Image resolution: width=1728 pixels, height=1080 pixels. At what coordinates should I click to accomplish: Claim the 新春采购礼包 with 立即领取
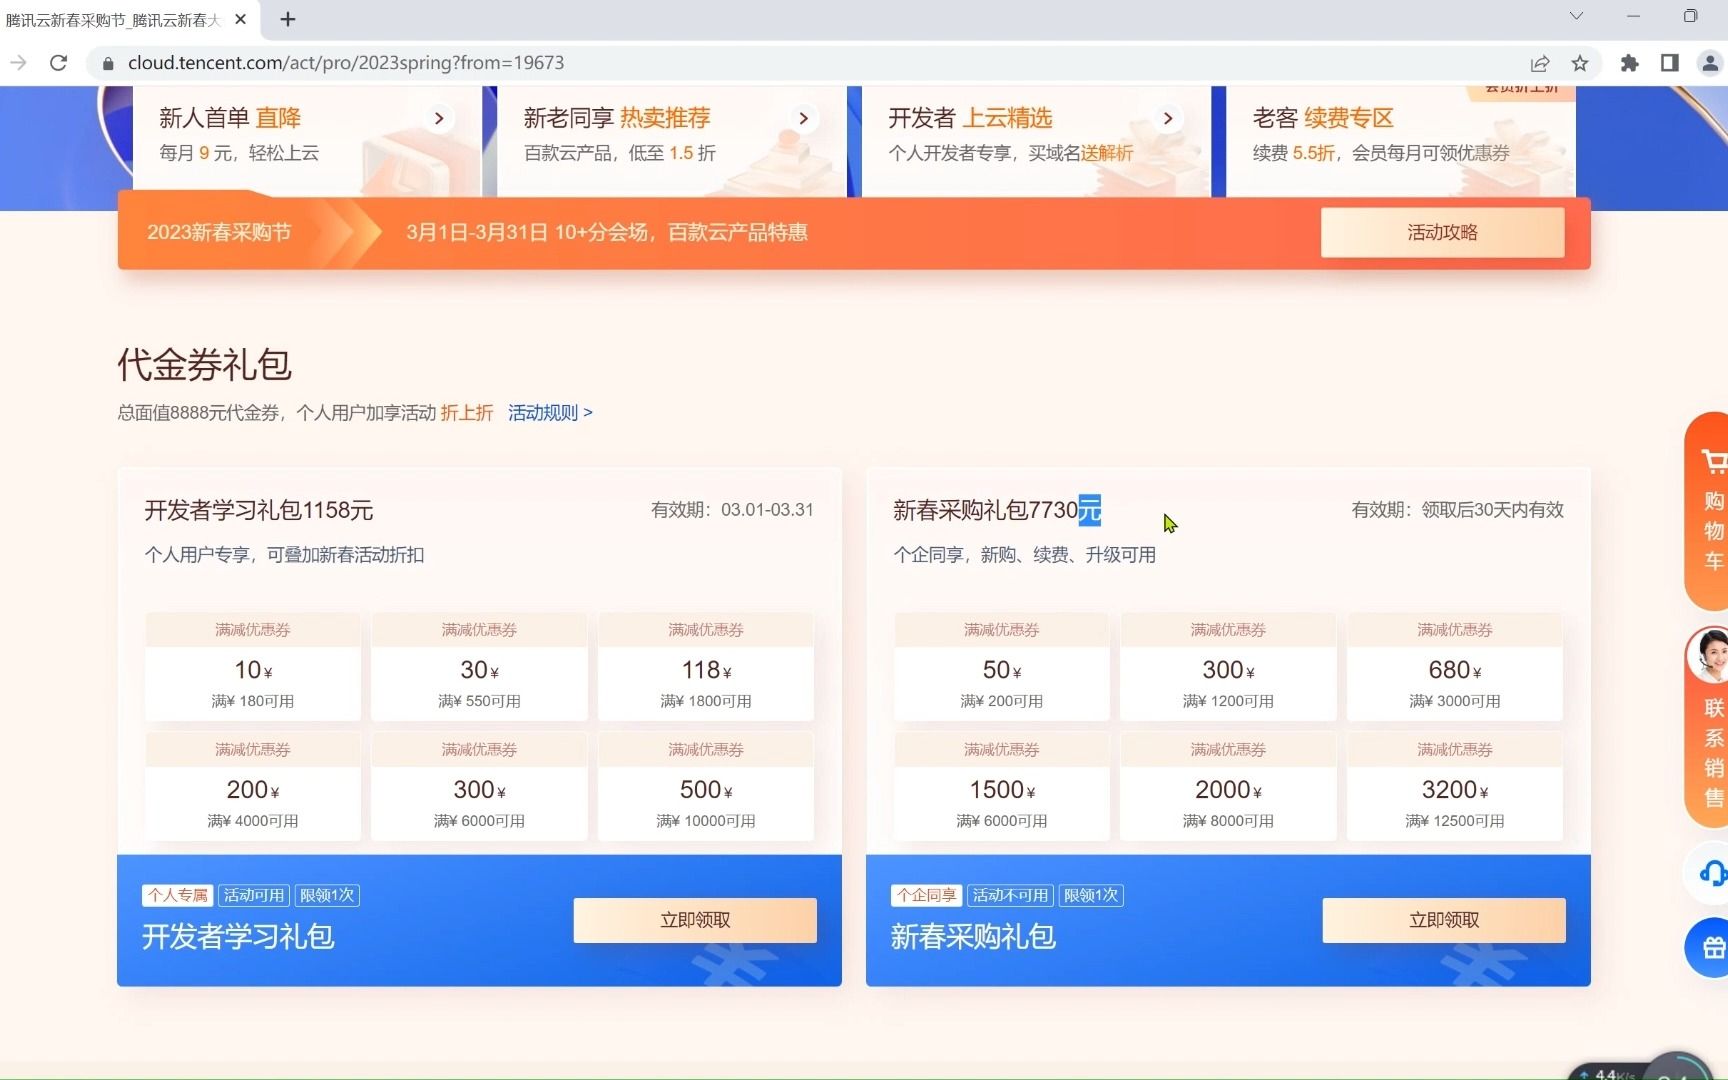click(1444, 920)
